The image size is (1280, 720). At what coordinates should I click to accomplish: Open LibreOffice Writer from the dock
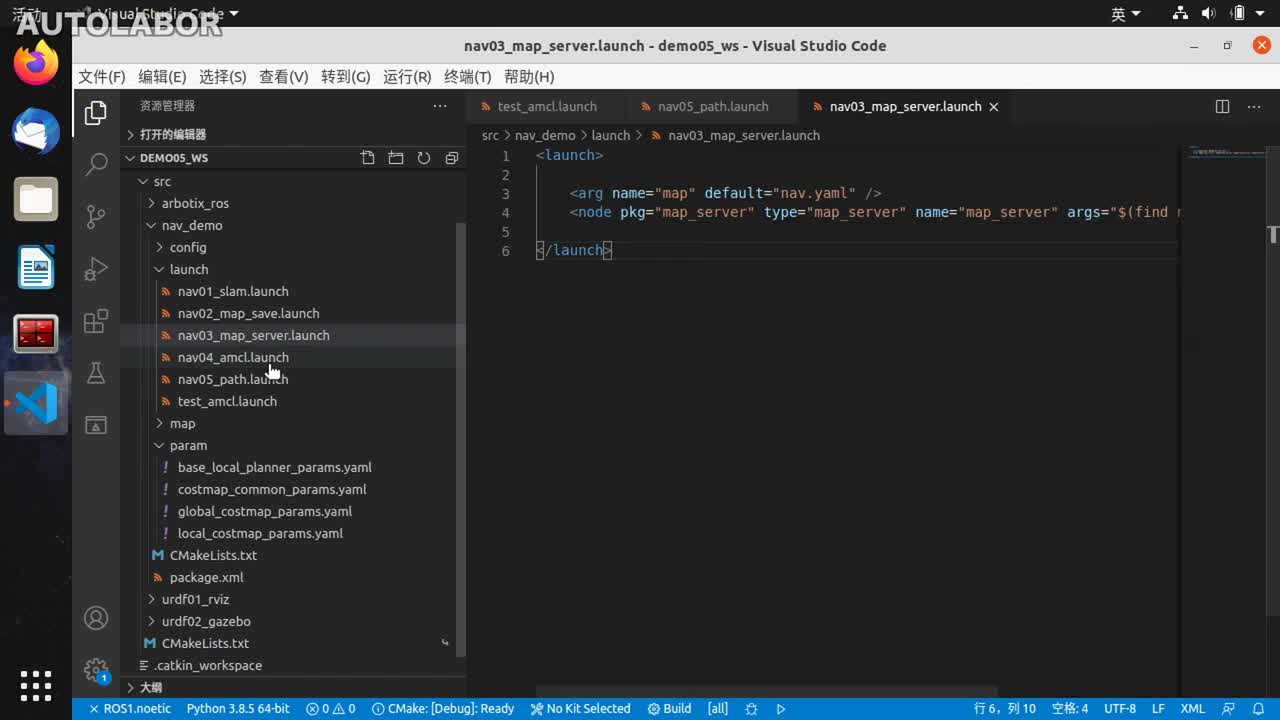36,267
